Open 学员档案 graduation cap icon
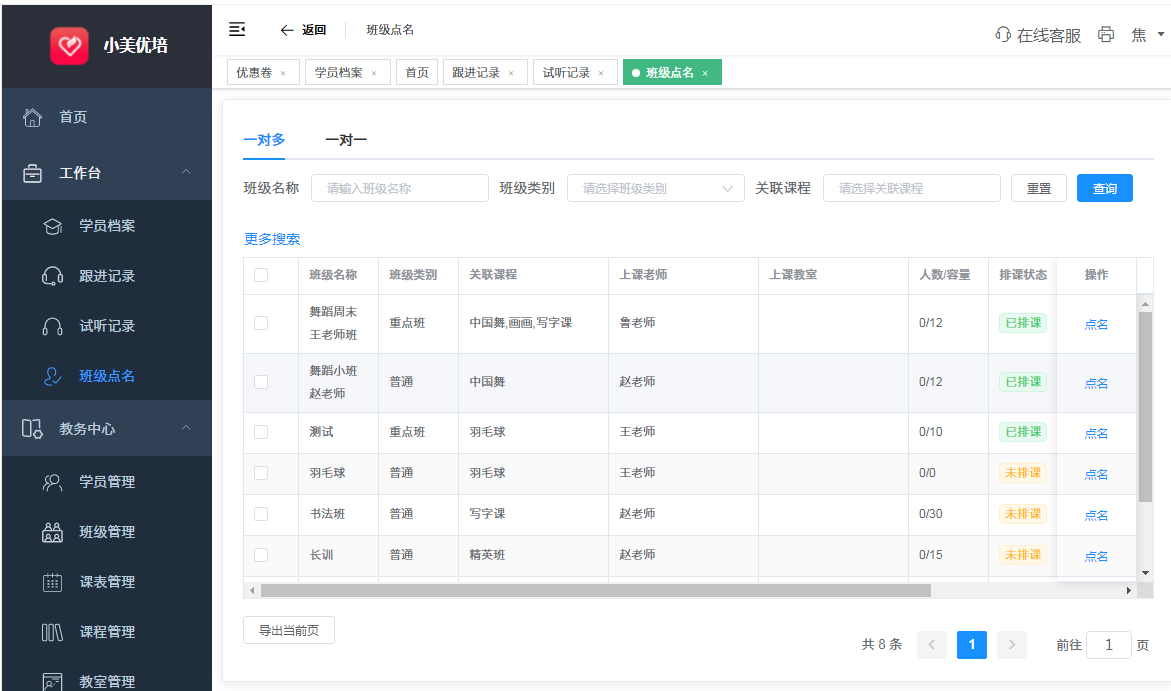The height and width of the screenshot is (691, 1171). tap(53, 226)
